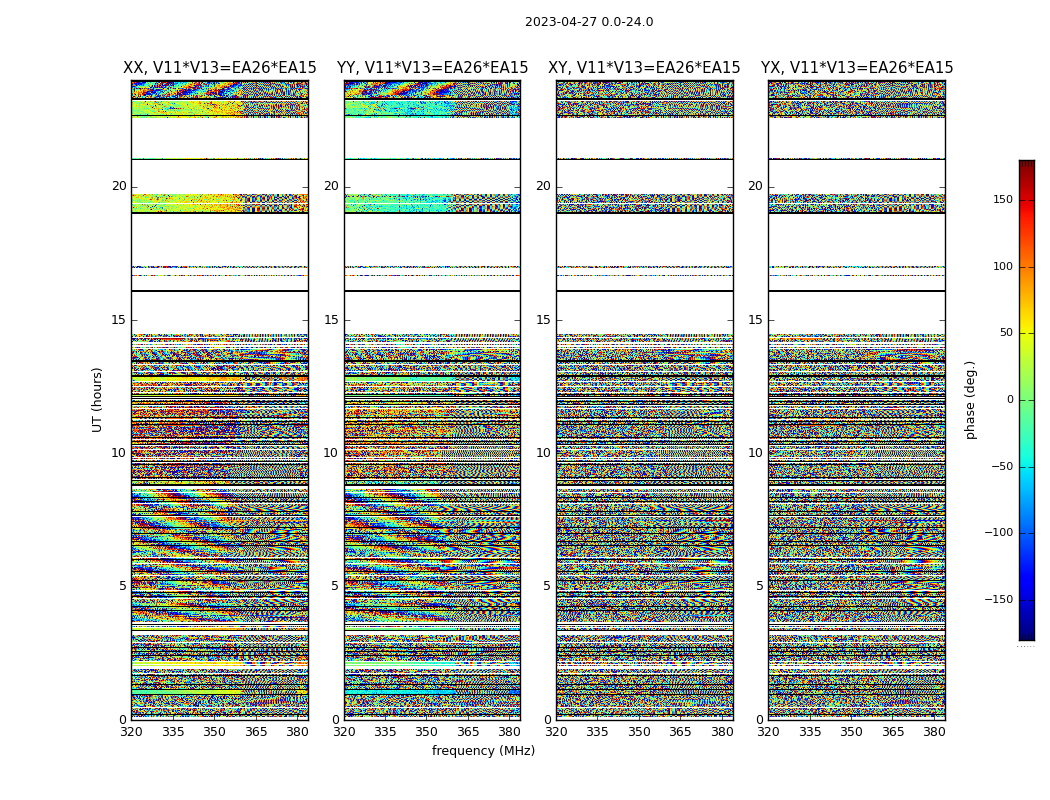Viewport: 1050px width, 800px height.
Task: Click the phase colorbar gradient
Action: 1027,400
